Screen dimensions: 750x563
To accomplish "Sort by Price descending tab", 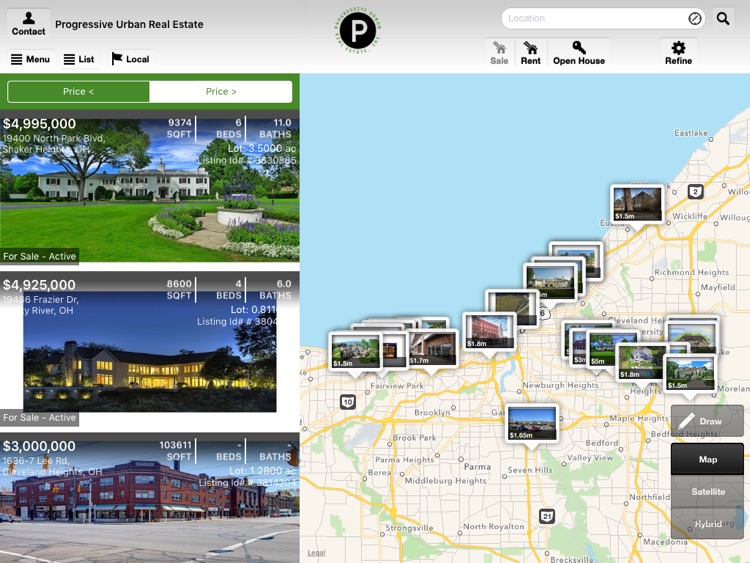I will coord(221,91).
